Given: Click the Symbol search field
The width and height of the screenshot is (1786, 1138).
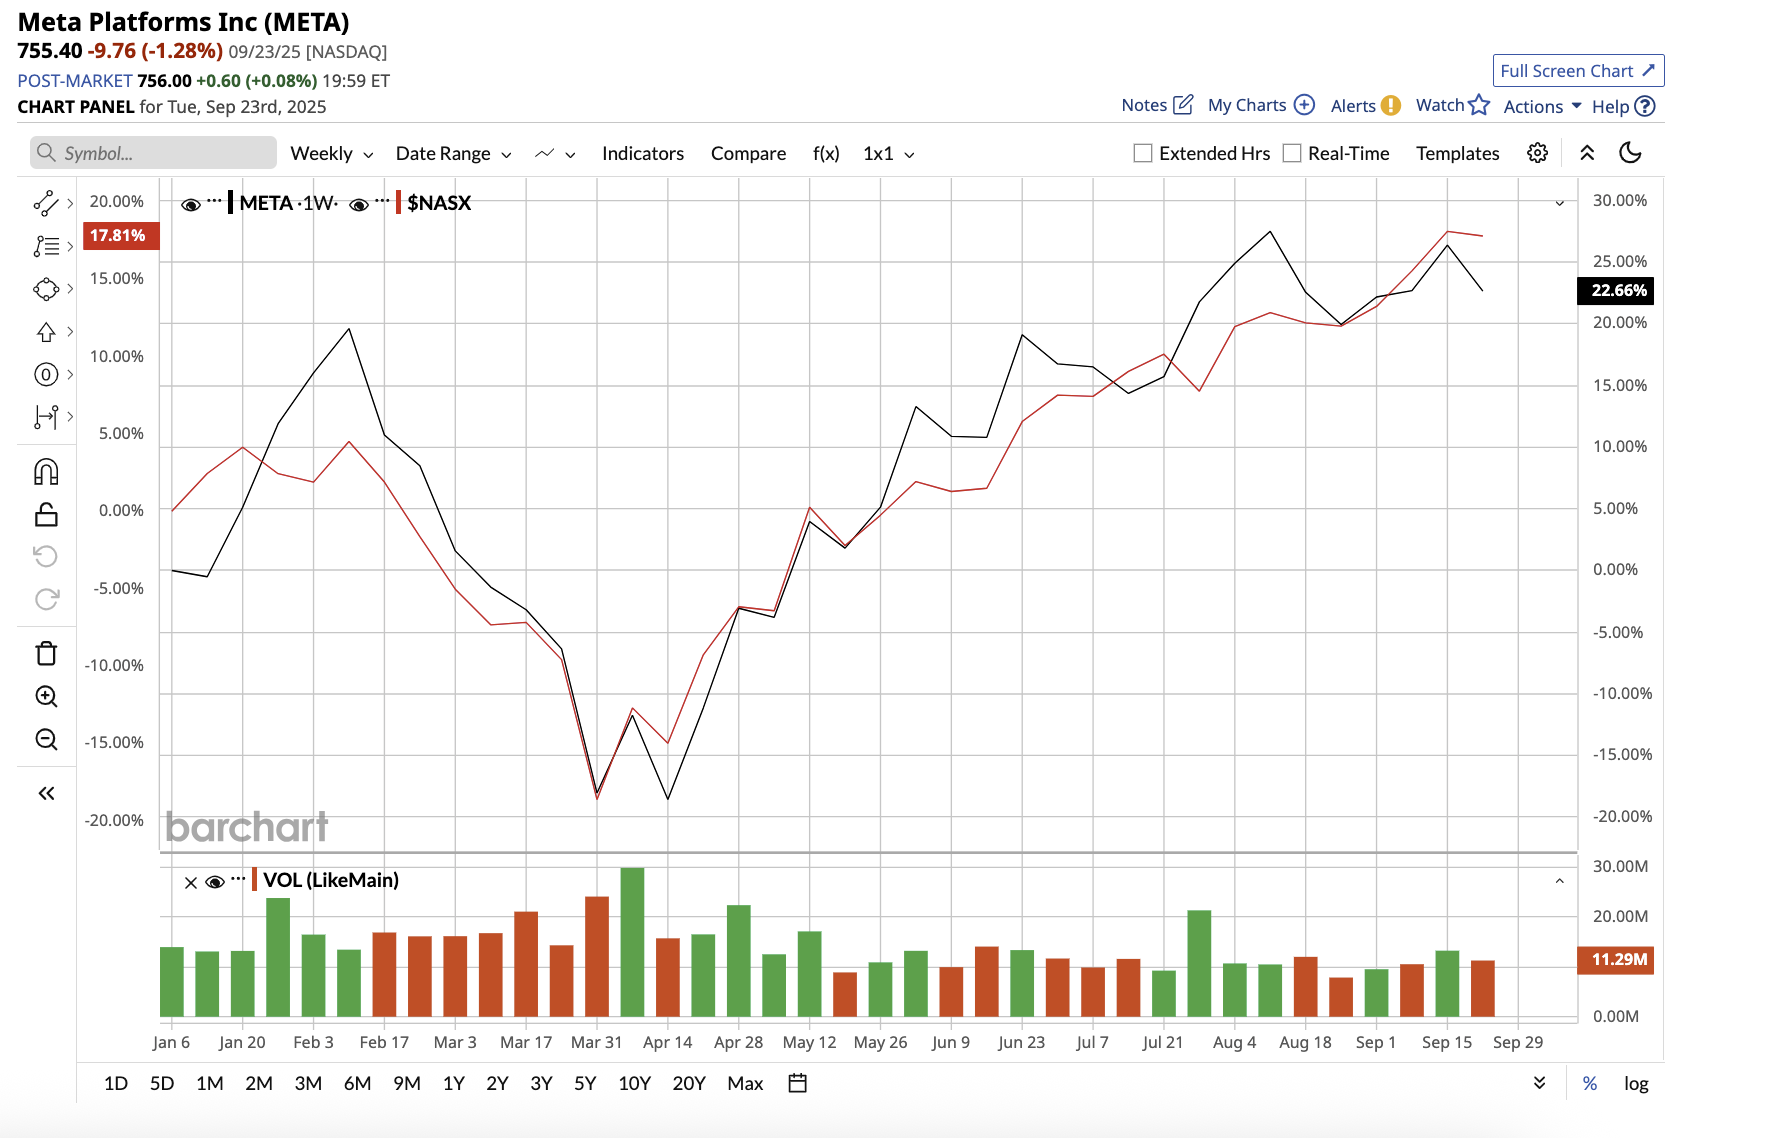Looking at the screenshot, I should (153, 153).
